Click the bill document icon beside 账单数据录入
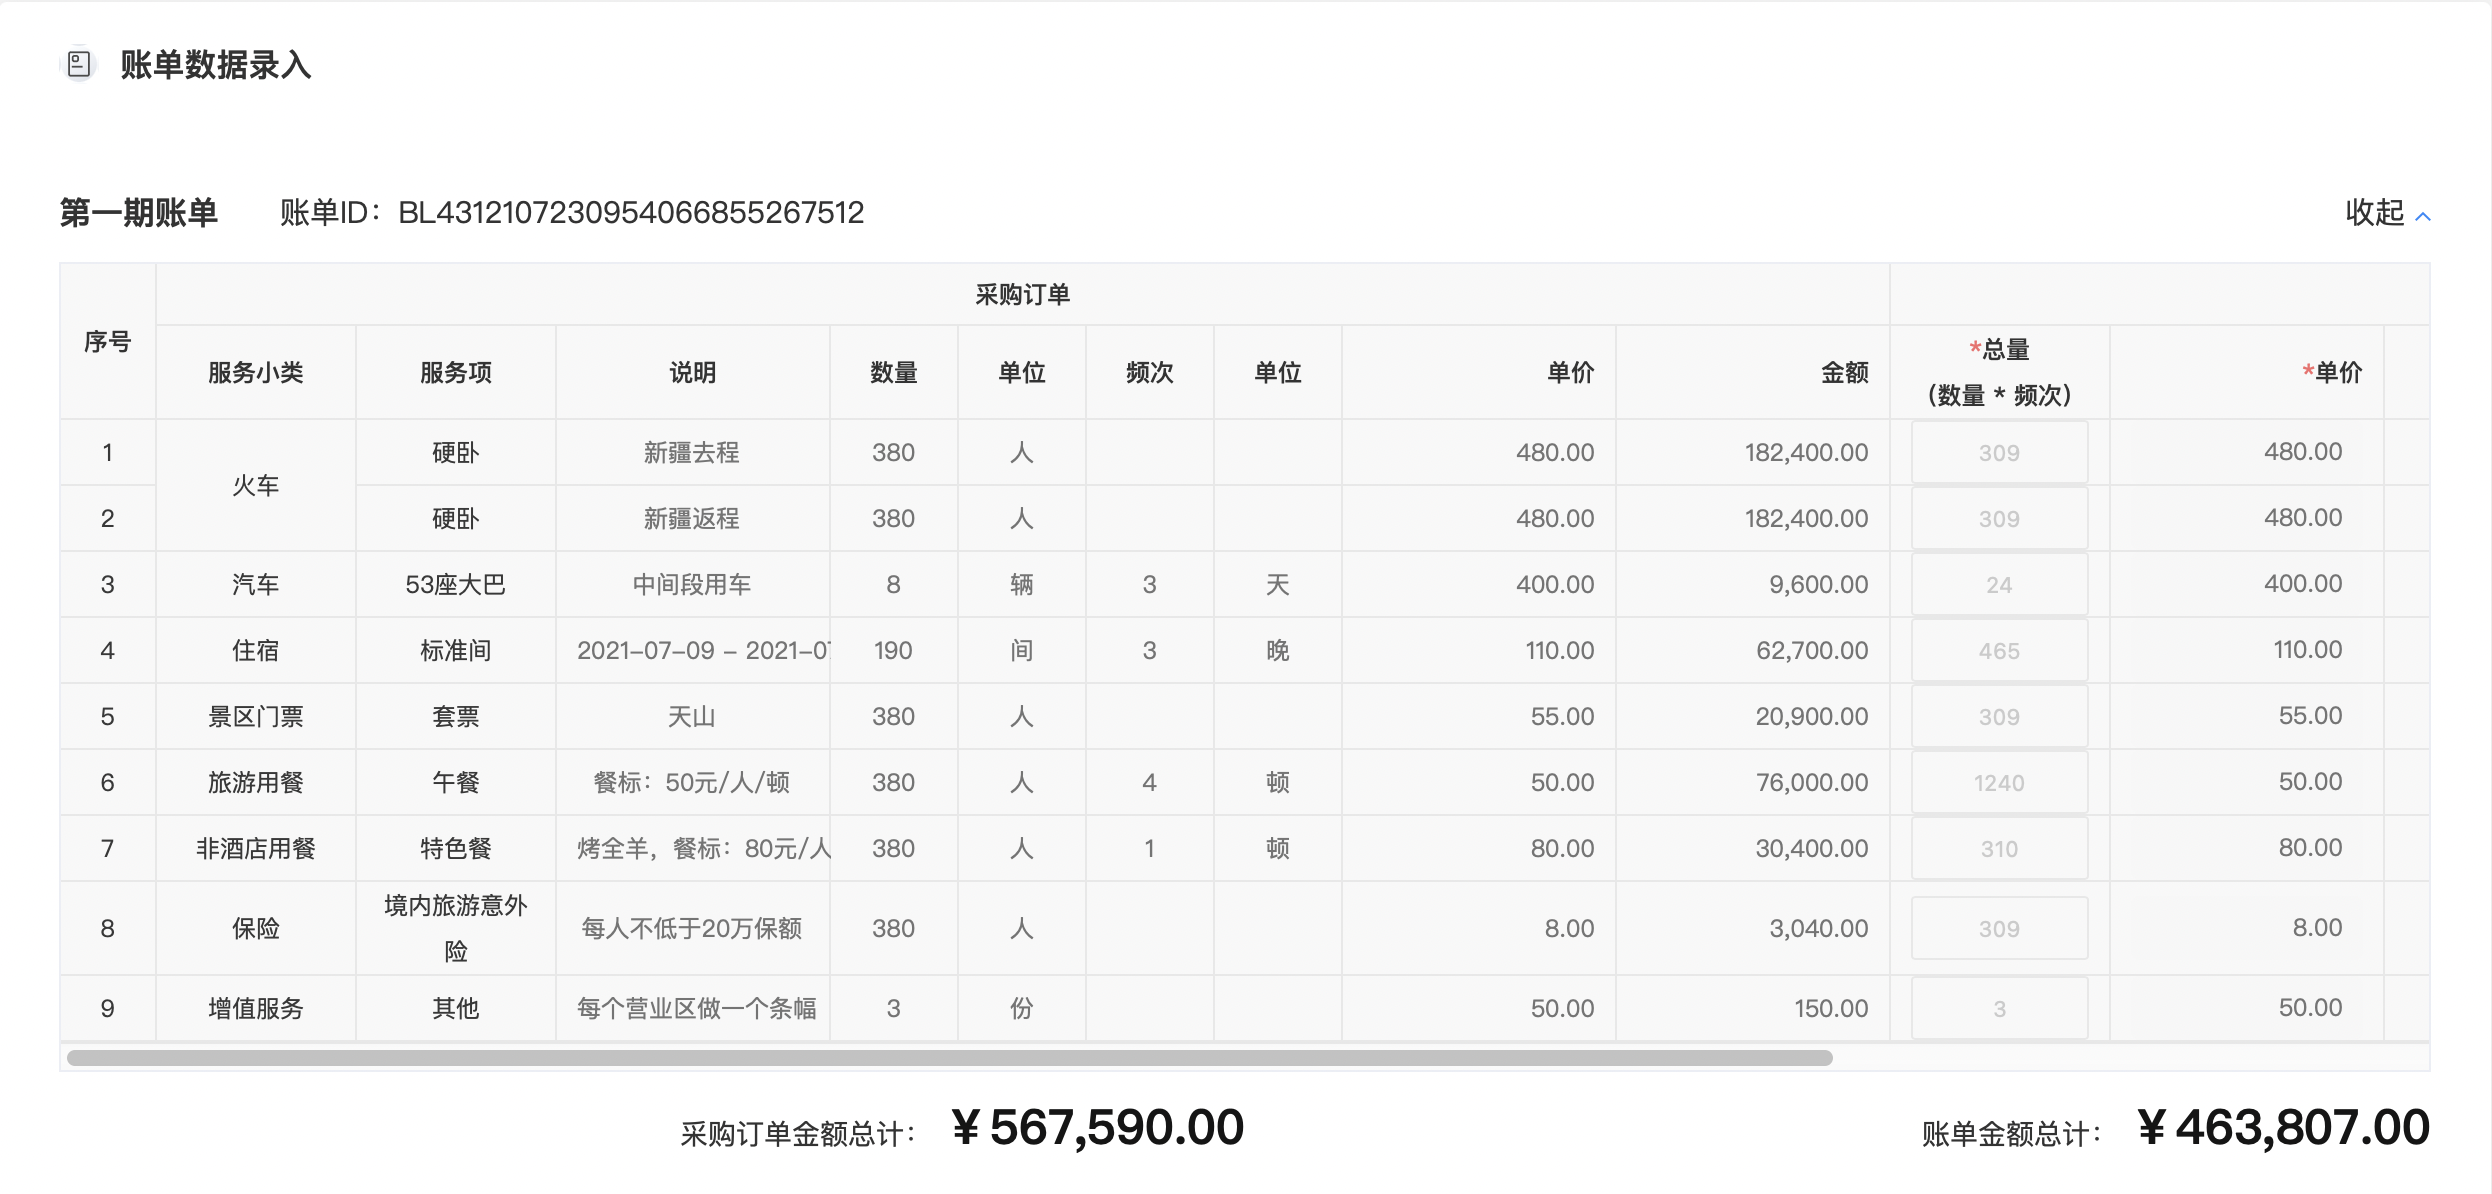The width and height of the screenshot is (2492, 1194). coord(79,65)
